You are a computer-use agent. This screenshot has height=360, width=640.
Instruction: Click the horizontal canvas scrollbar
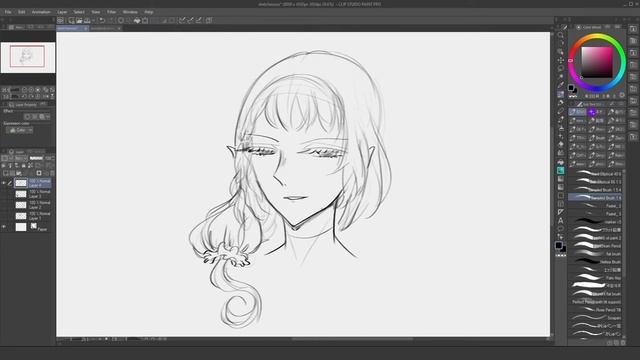point(352,339)
